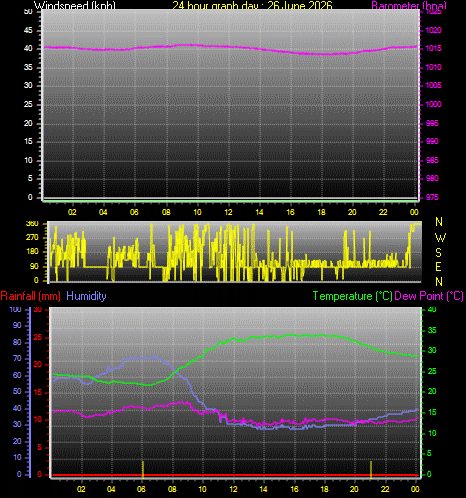The image size is (466, 498).
Task: Click 45 on the windspeed axis
Action: coord(28,30)
